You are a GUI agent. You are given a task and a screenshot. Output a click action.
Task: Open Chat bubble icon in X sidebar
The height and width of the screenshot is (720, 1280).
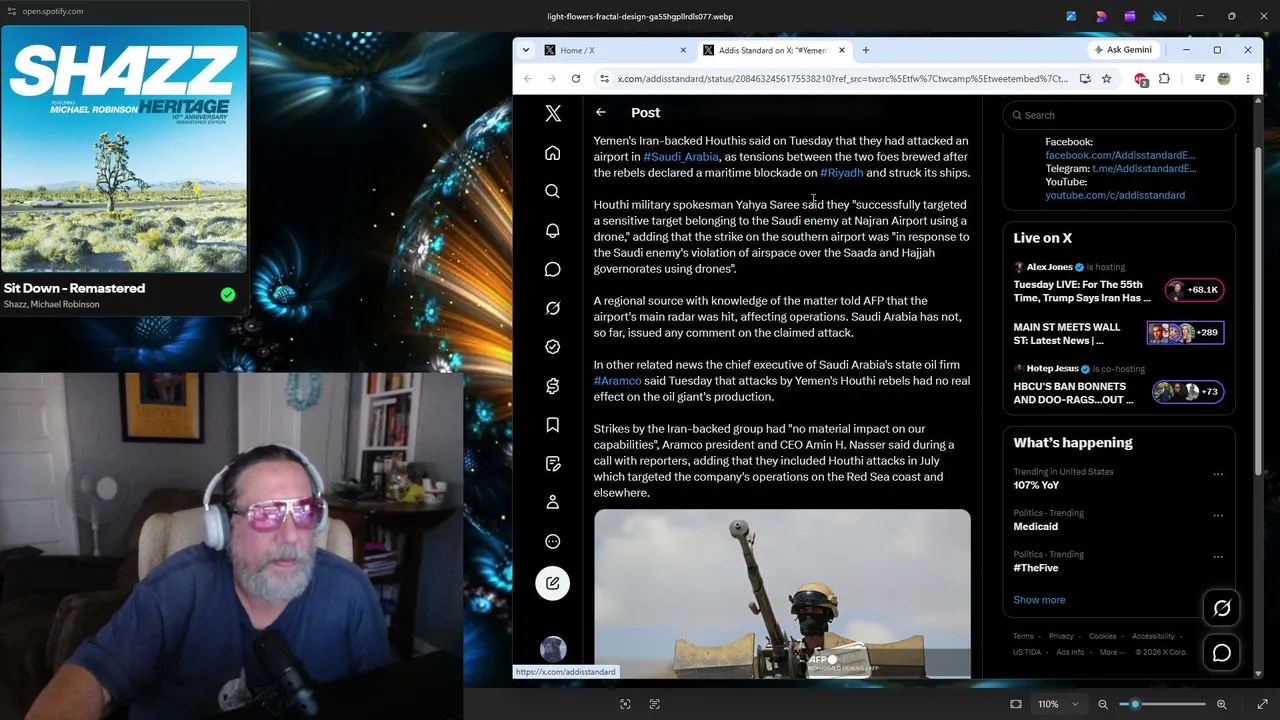click(x=553, y=269)
